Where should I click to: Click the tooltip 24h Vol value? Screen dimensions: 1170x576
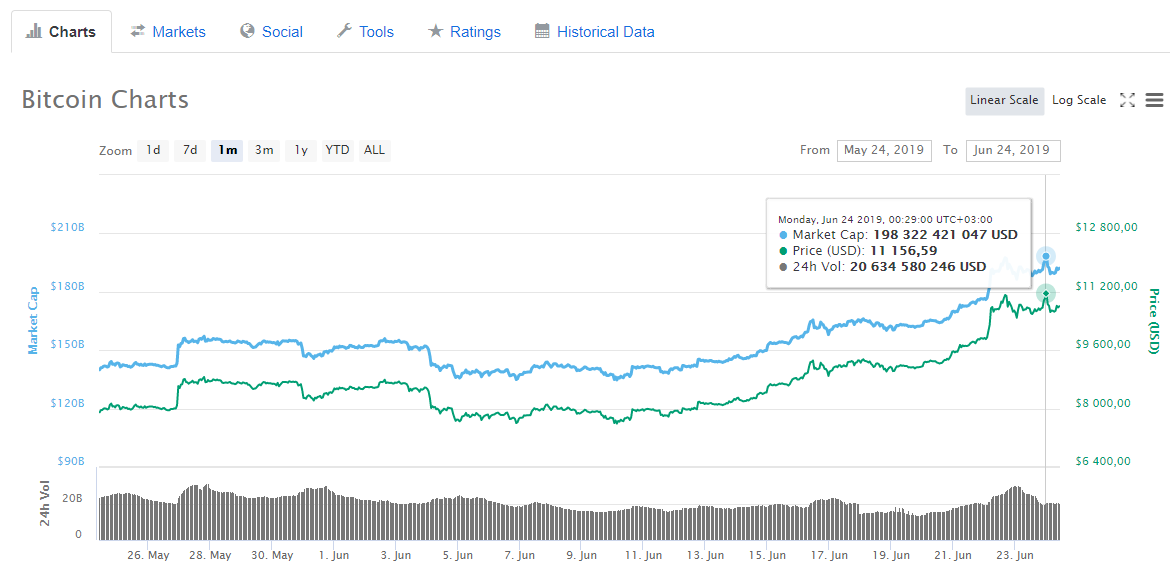tap(917, 266)
